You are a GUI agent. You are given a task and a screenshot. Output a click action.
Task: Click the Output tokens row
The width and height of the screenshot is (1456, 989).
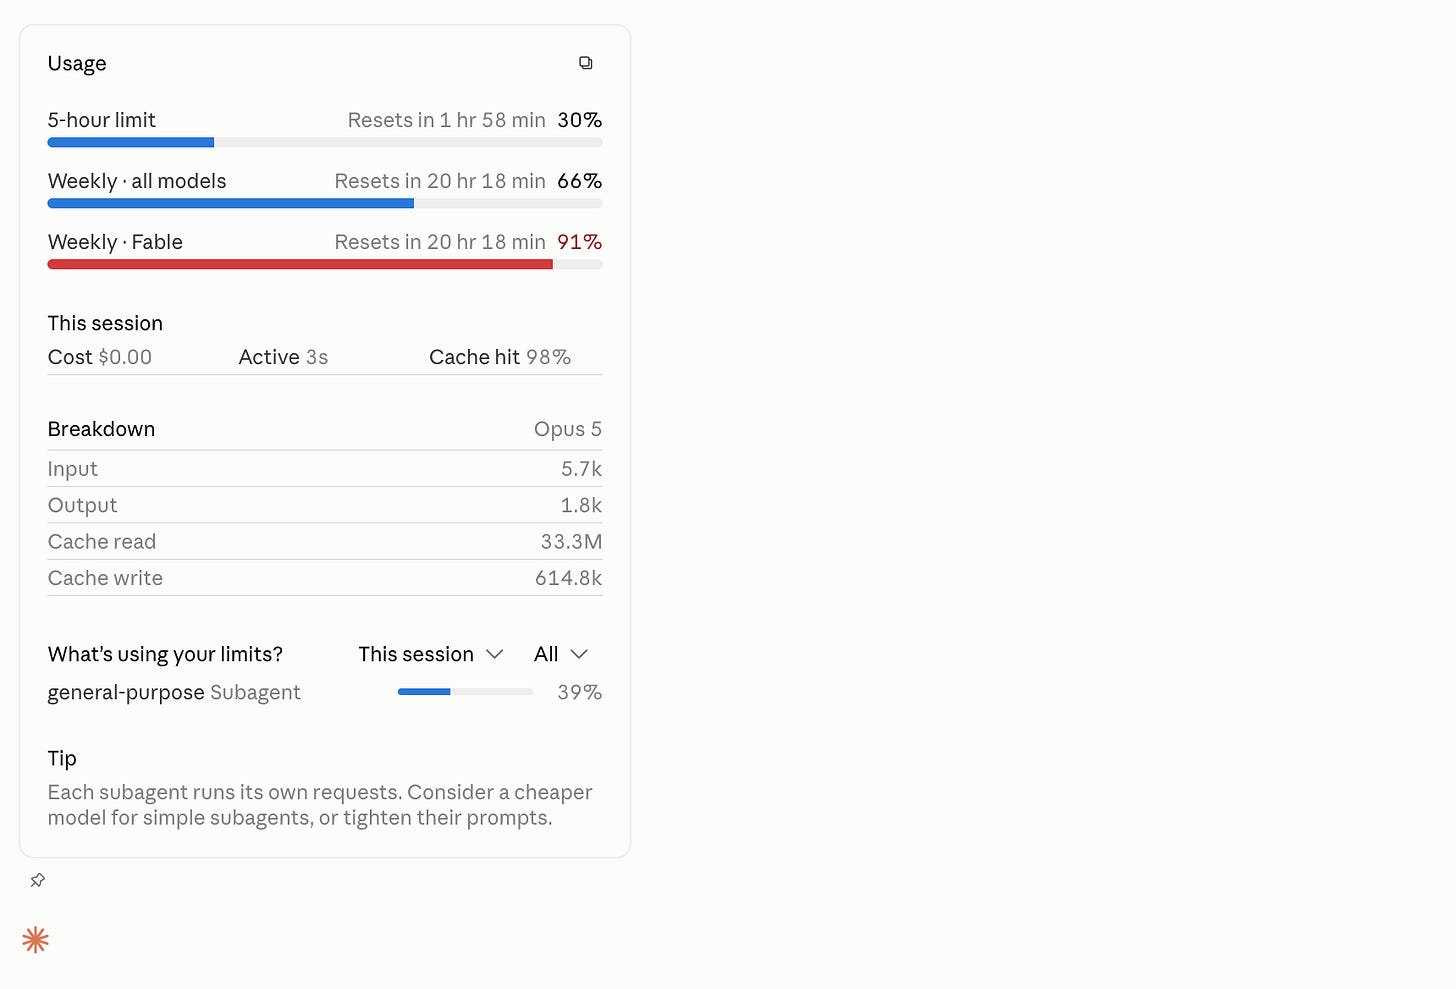pyautogui.click(x=325, y=505)
